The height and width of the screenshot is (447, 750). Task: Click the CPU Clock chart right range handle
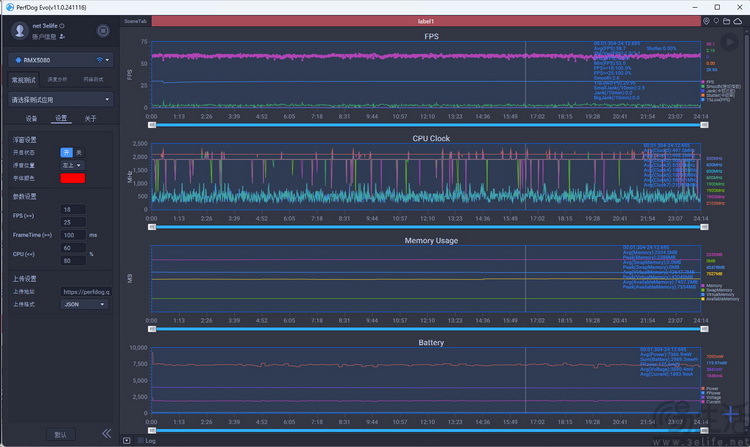[704, 227]
